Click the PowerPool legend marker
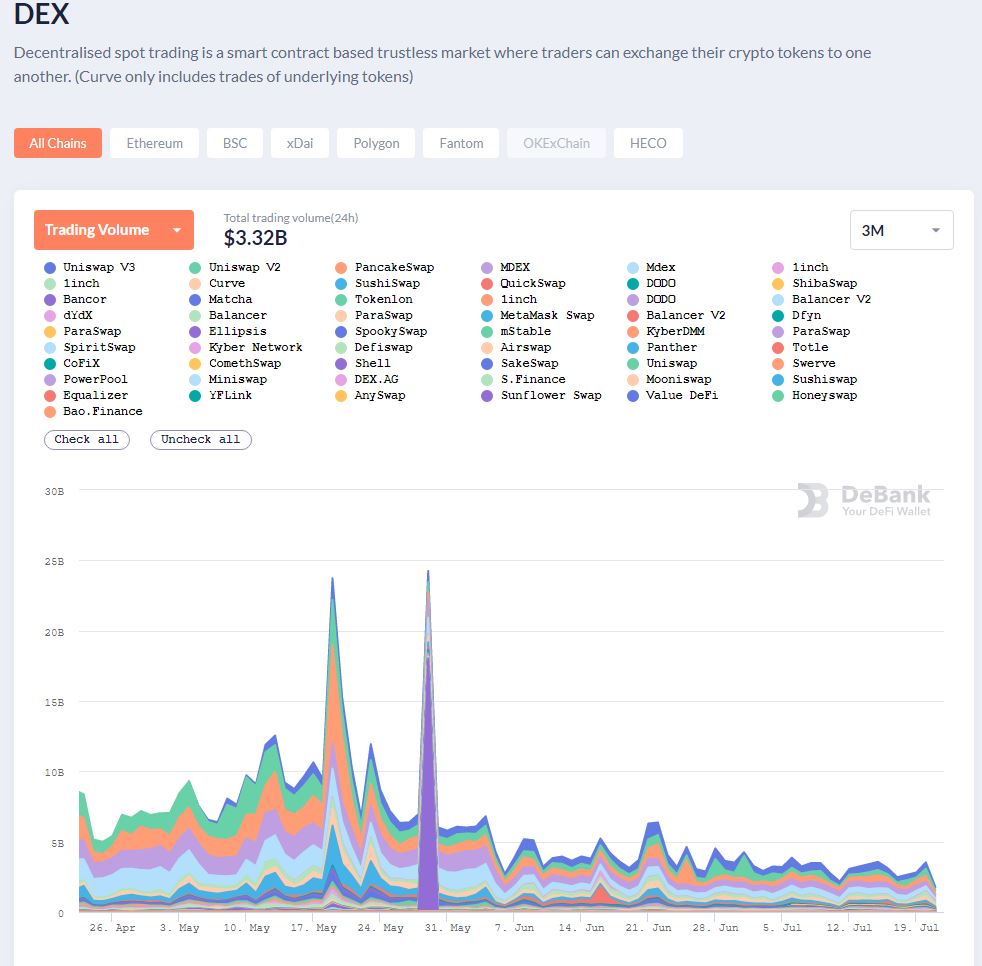Viewport: 982px width, 966px height. coord(50,380)
